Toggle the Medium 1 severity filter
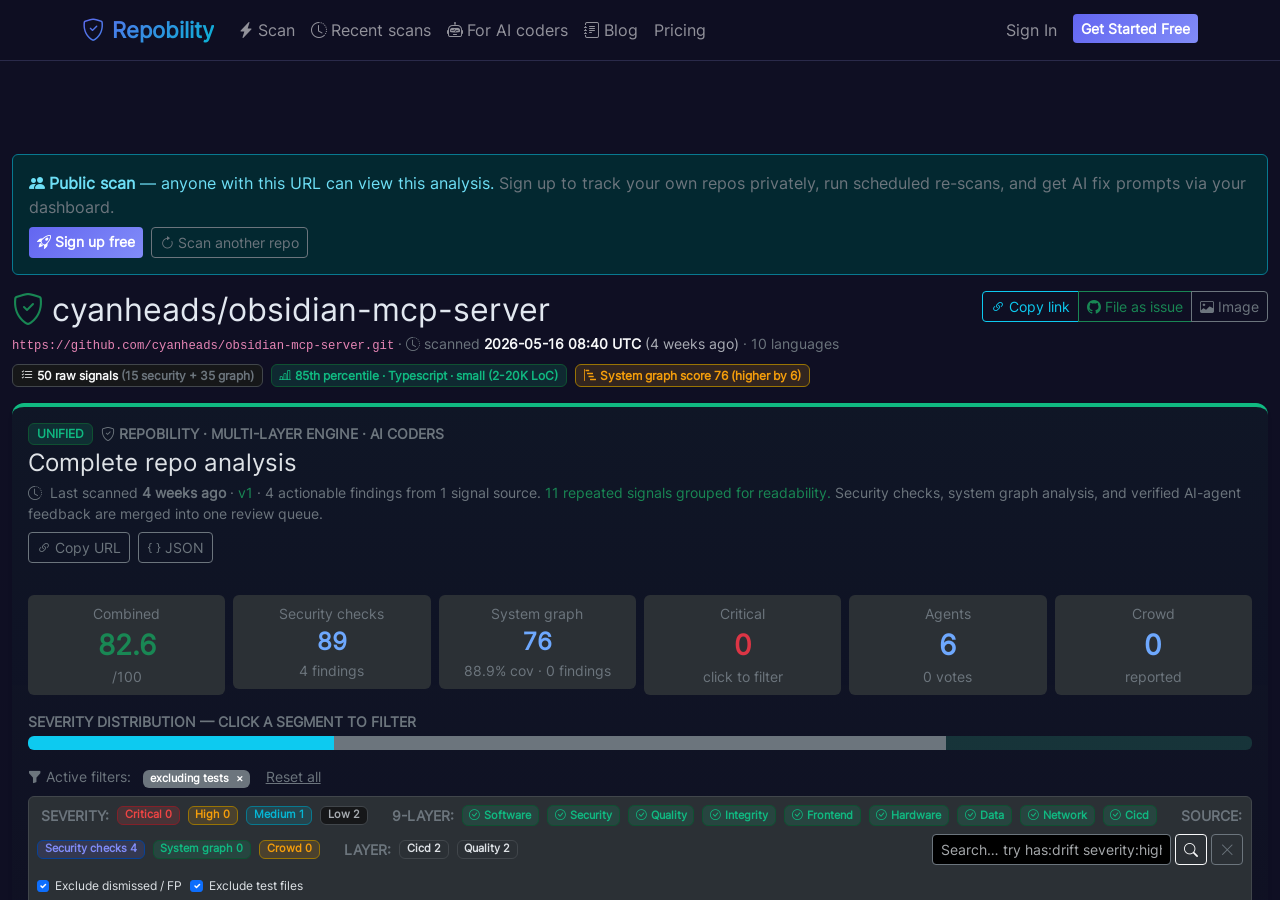The image size is (1280, 900). click(x=279, y=815)
